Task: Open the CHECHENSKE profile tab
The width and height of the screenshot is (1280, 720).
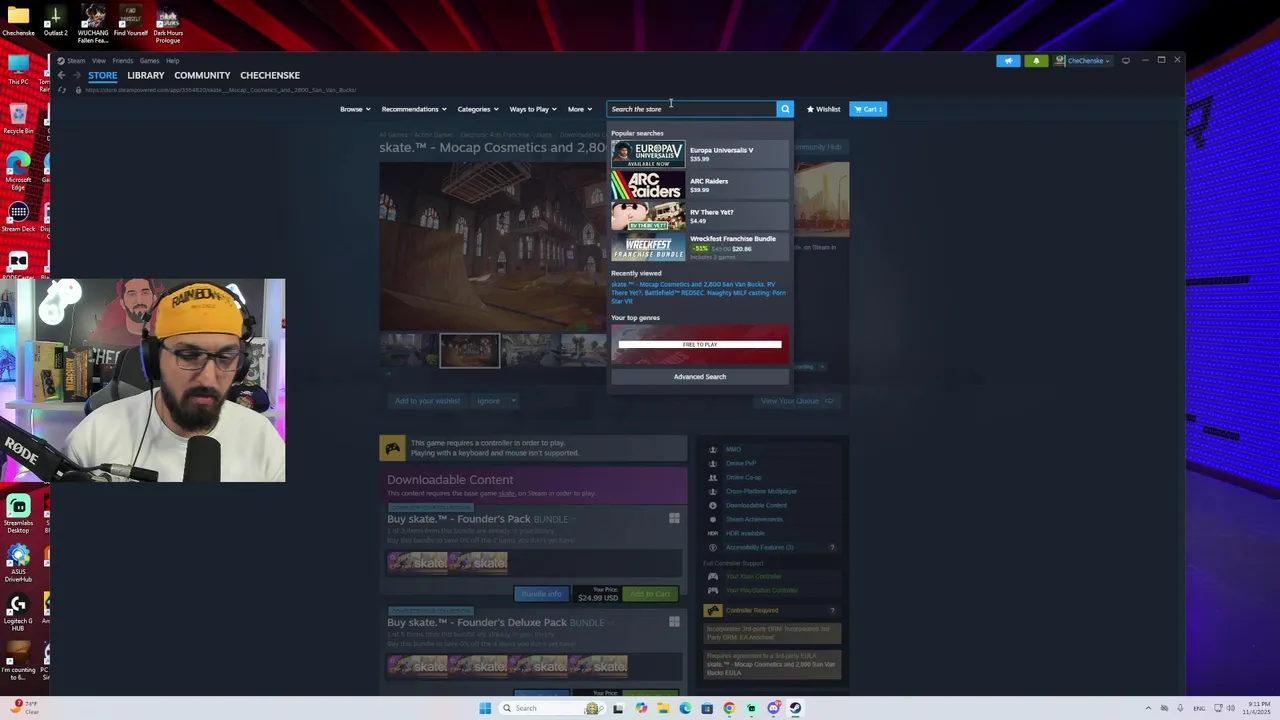Action: [270, 75]
